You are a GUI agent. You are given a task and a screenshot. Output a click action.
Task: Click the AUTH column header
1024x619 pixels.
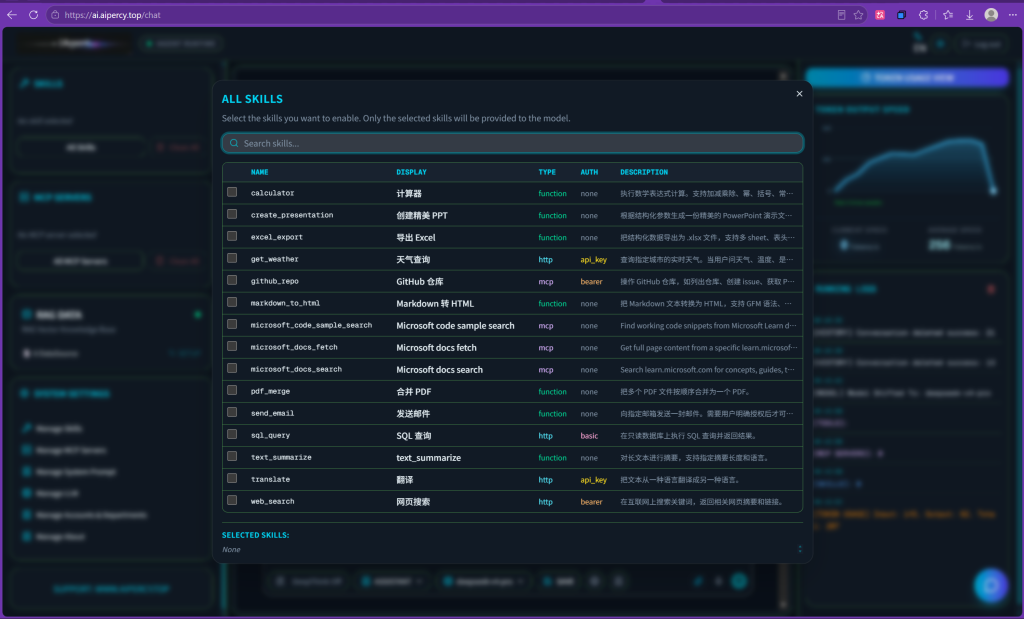[x=589, y=172]
